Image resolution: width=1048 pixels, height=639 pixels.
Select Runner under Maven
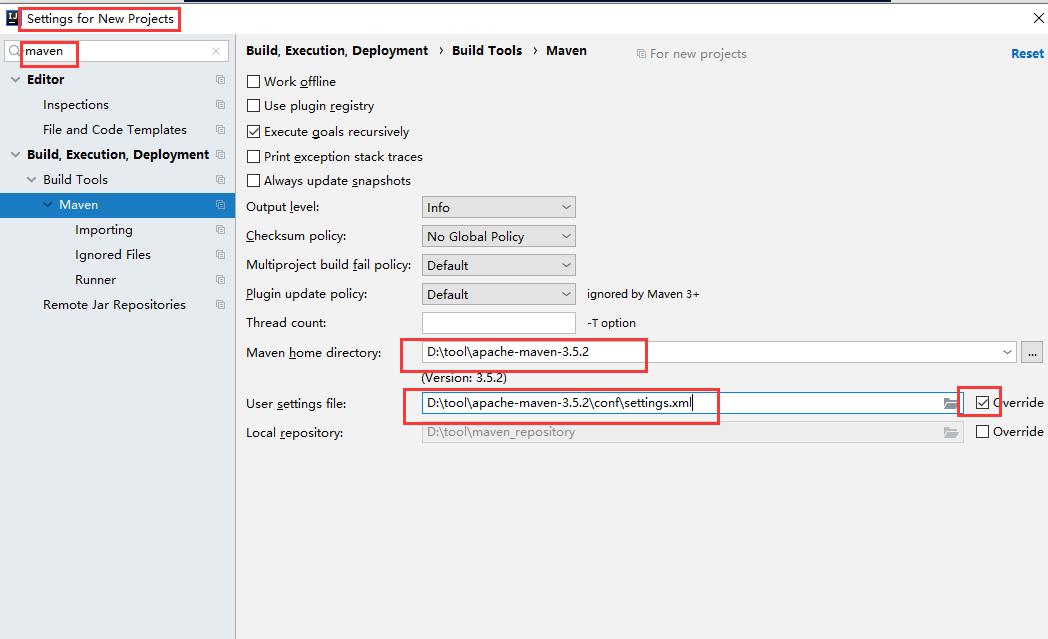pos(95,279)
